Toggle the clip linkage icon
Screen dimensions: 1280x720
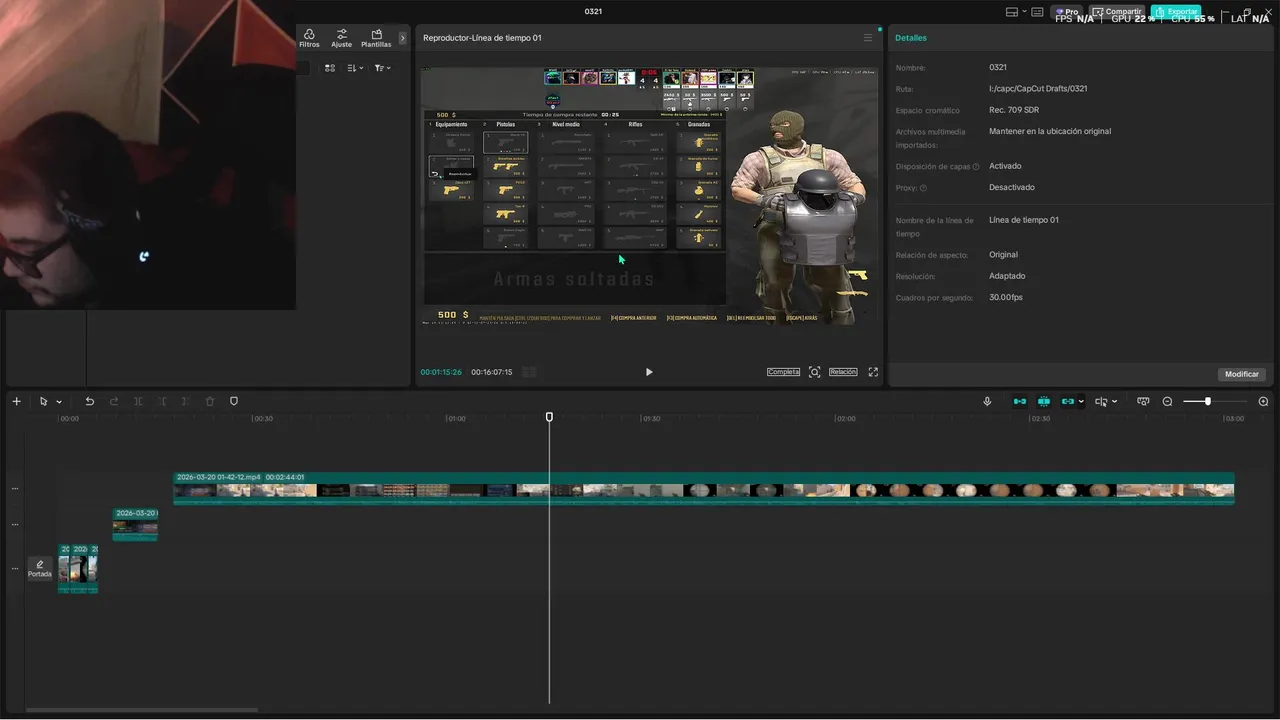1068,401
